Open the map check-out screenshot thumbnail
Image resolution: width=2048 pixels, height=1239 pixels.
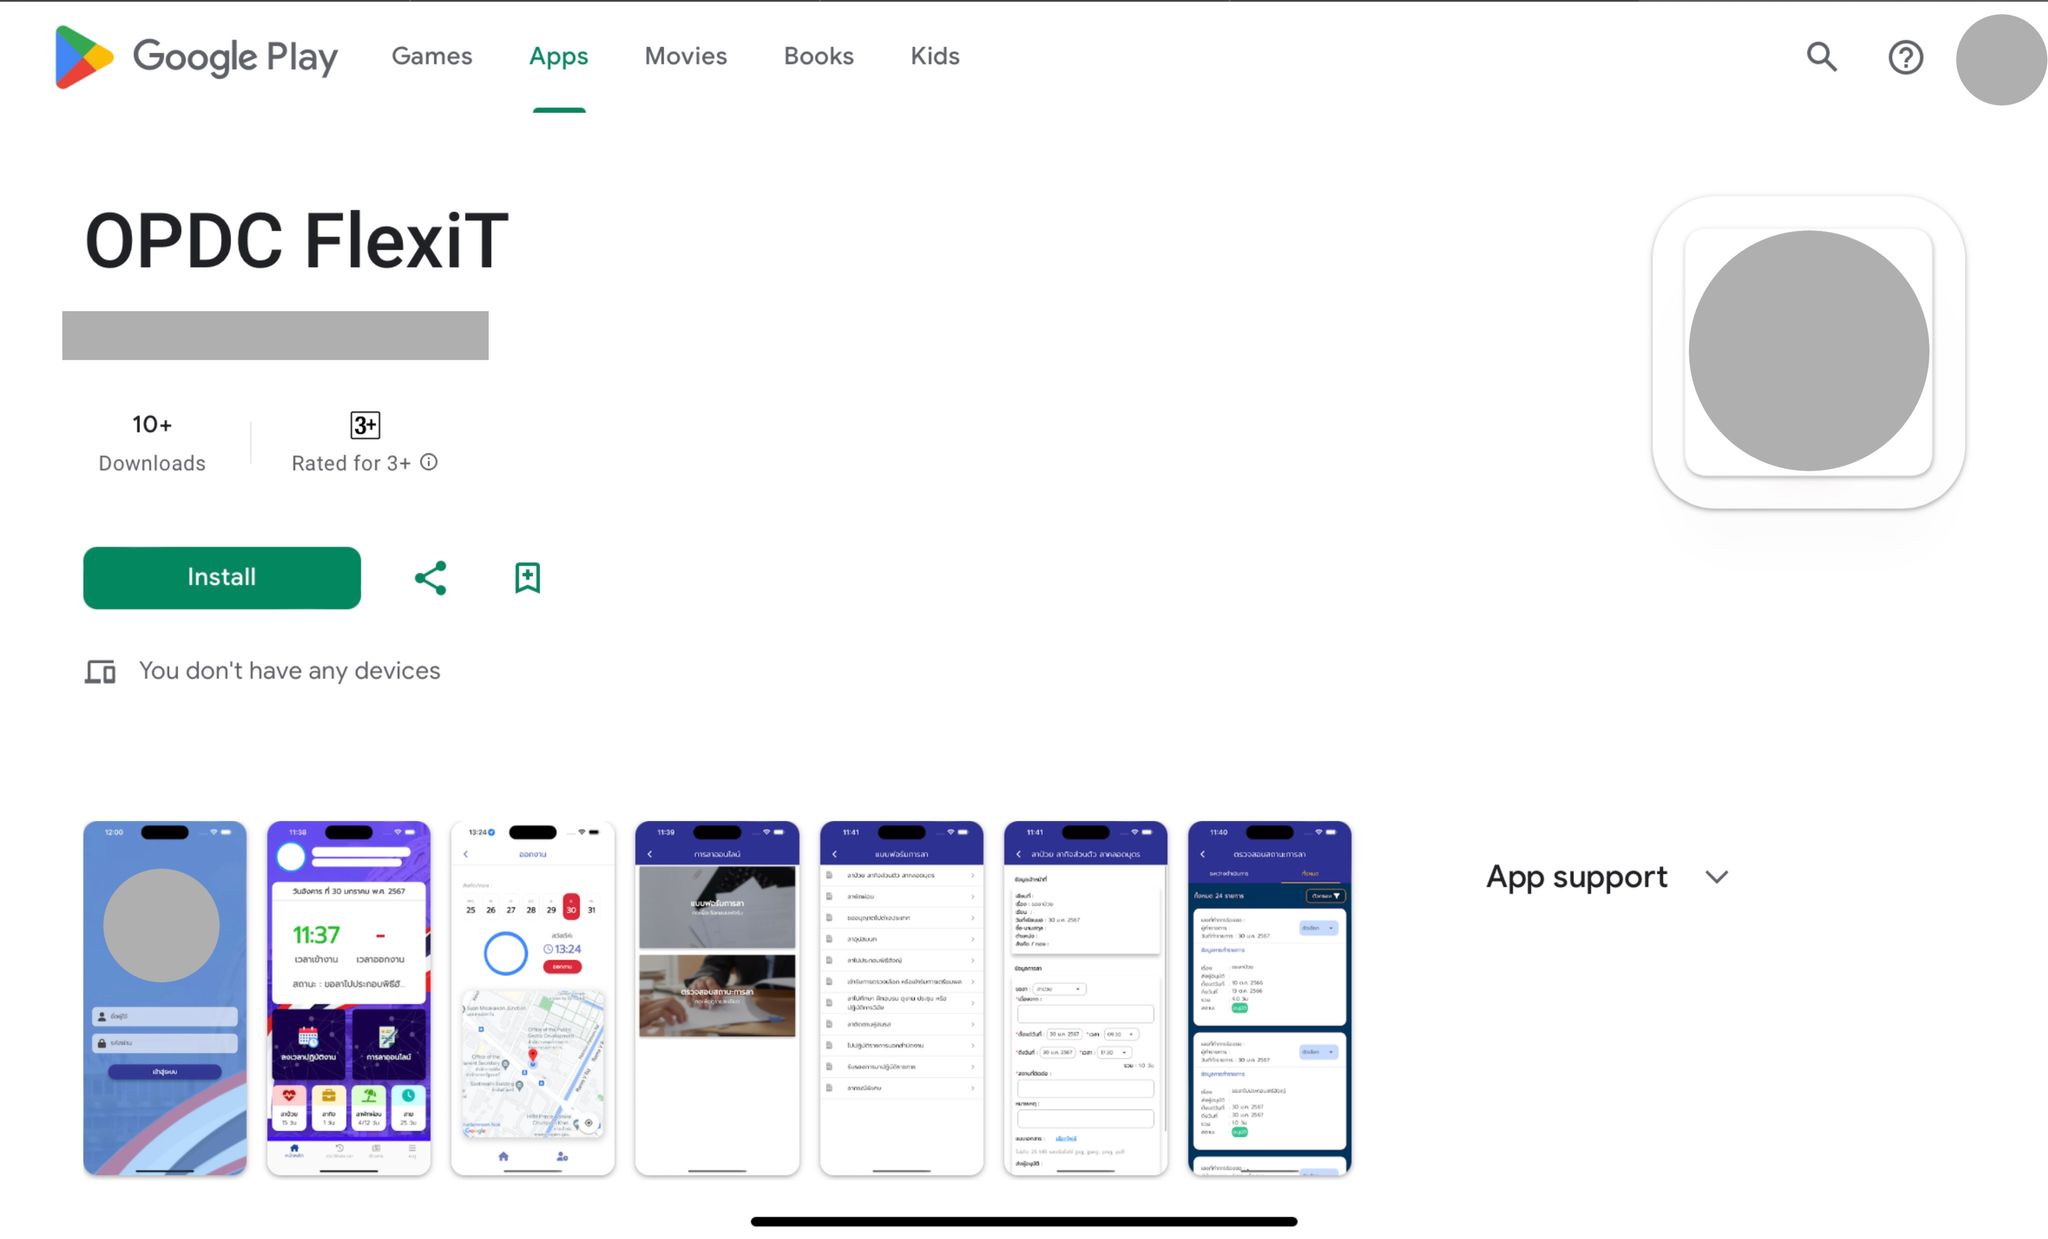[532, 997]
